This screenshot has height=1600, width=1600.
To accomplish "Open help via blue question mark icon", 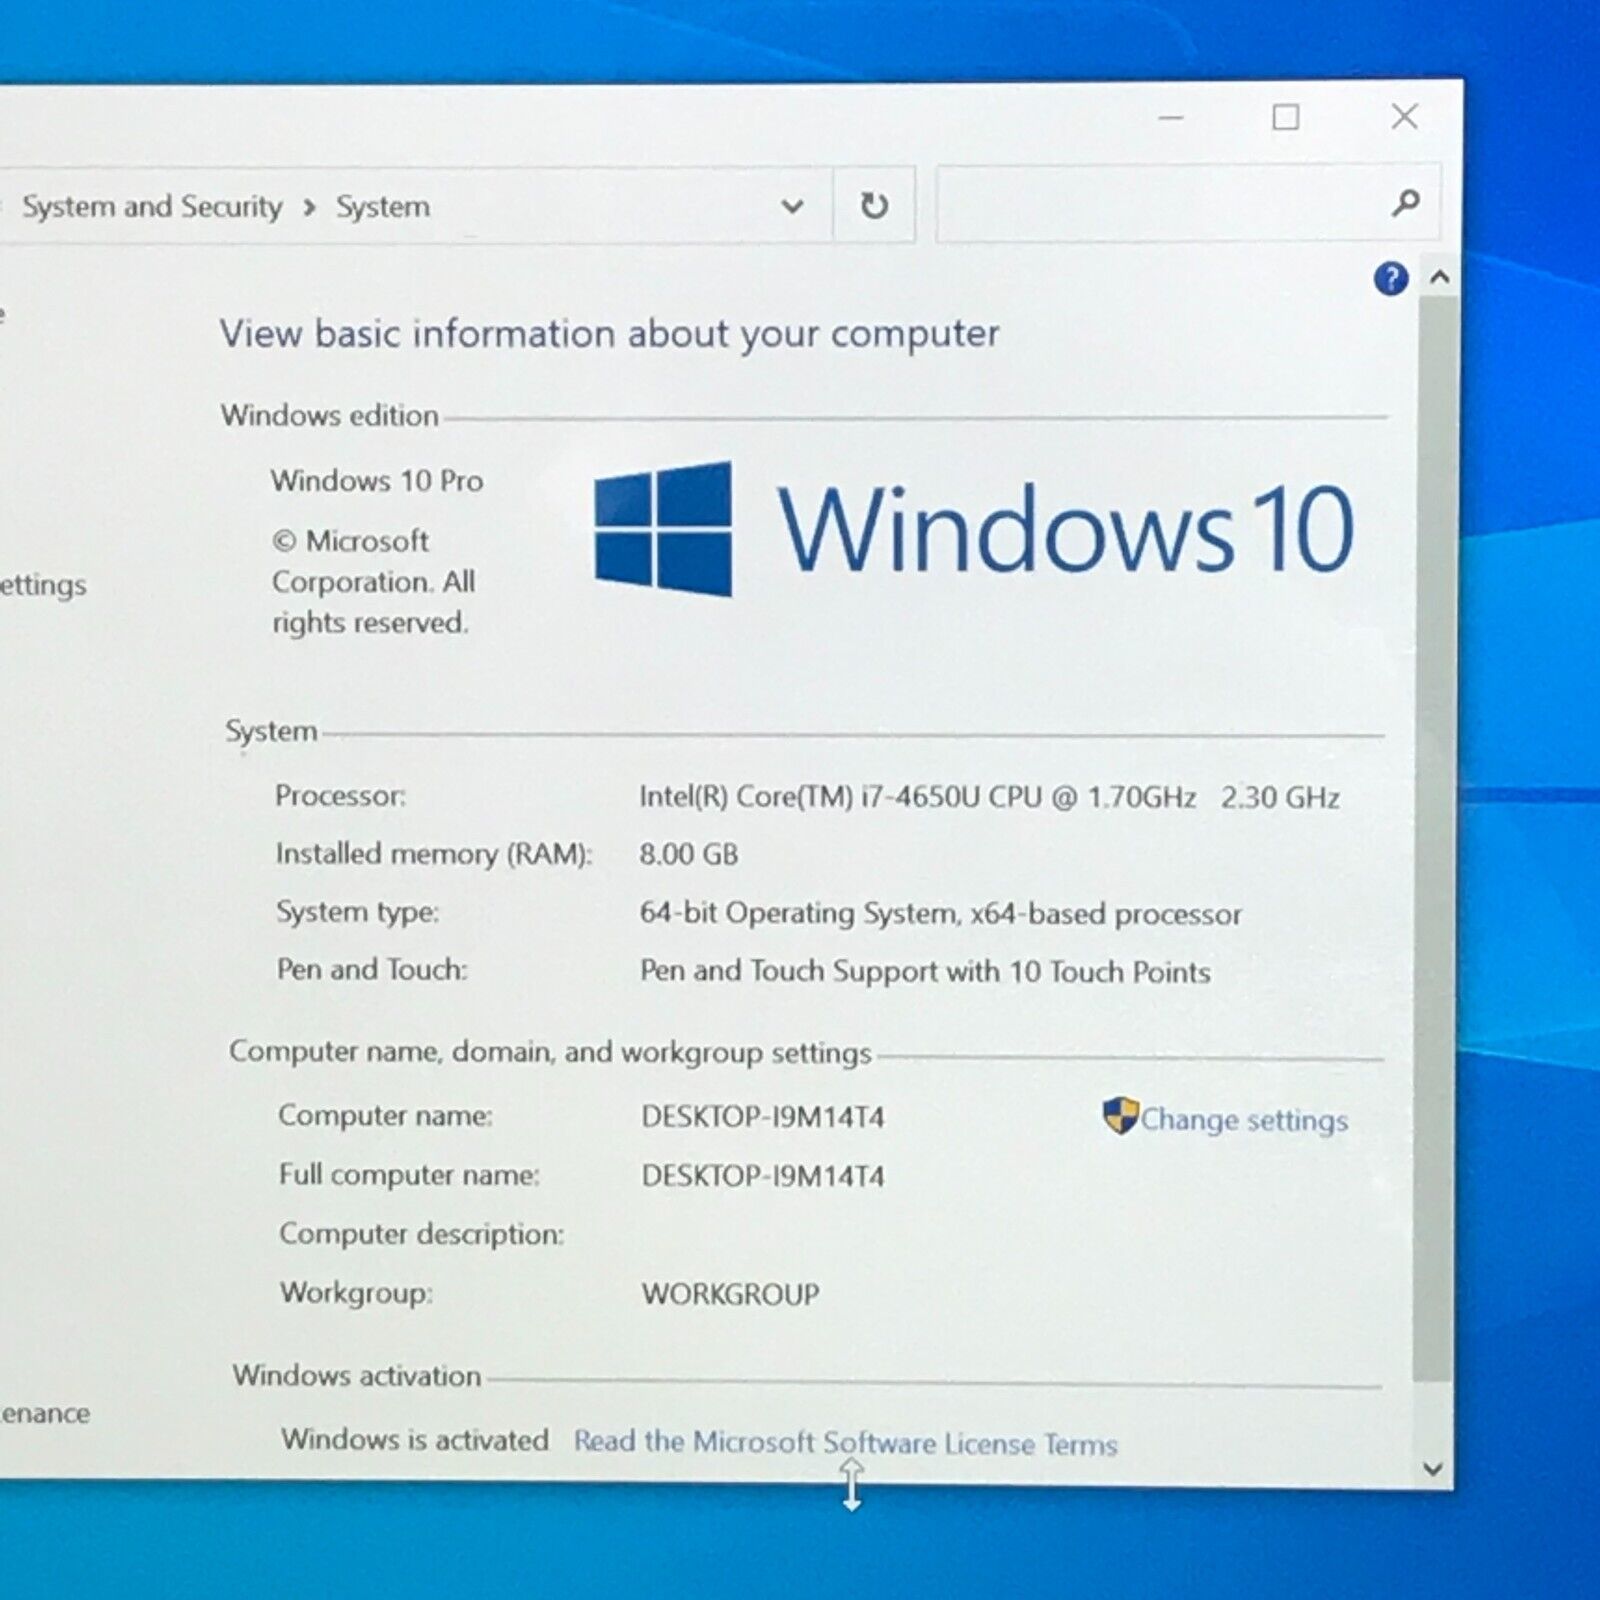I will [1390, 279].
